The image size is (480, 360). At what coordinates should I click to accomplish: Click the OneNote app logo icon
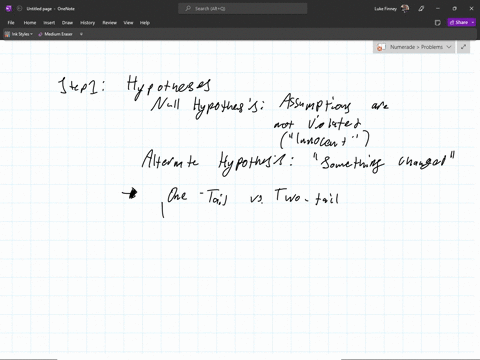coord(9,9)
